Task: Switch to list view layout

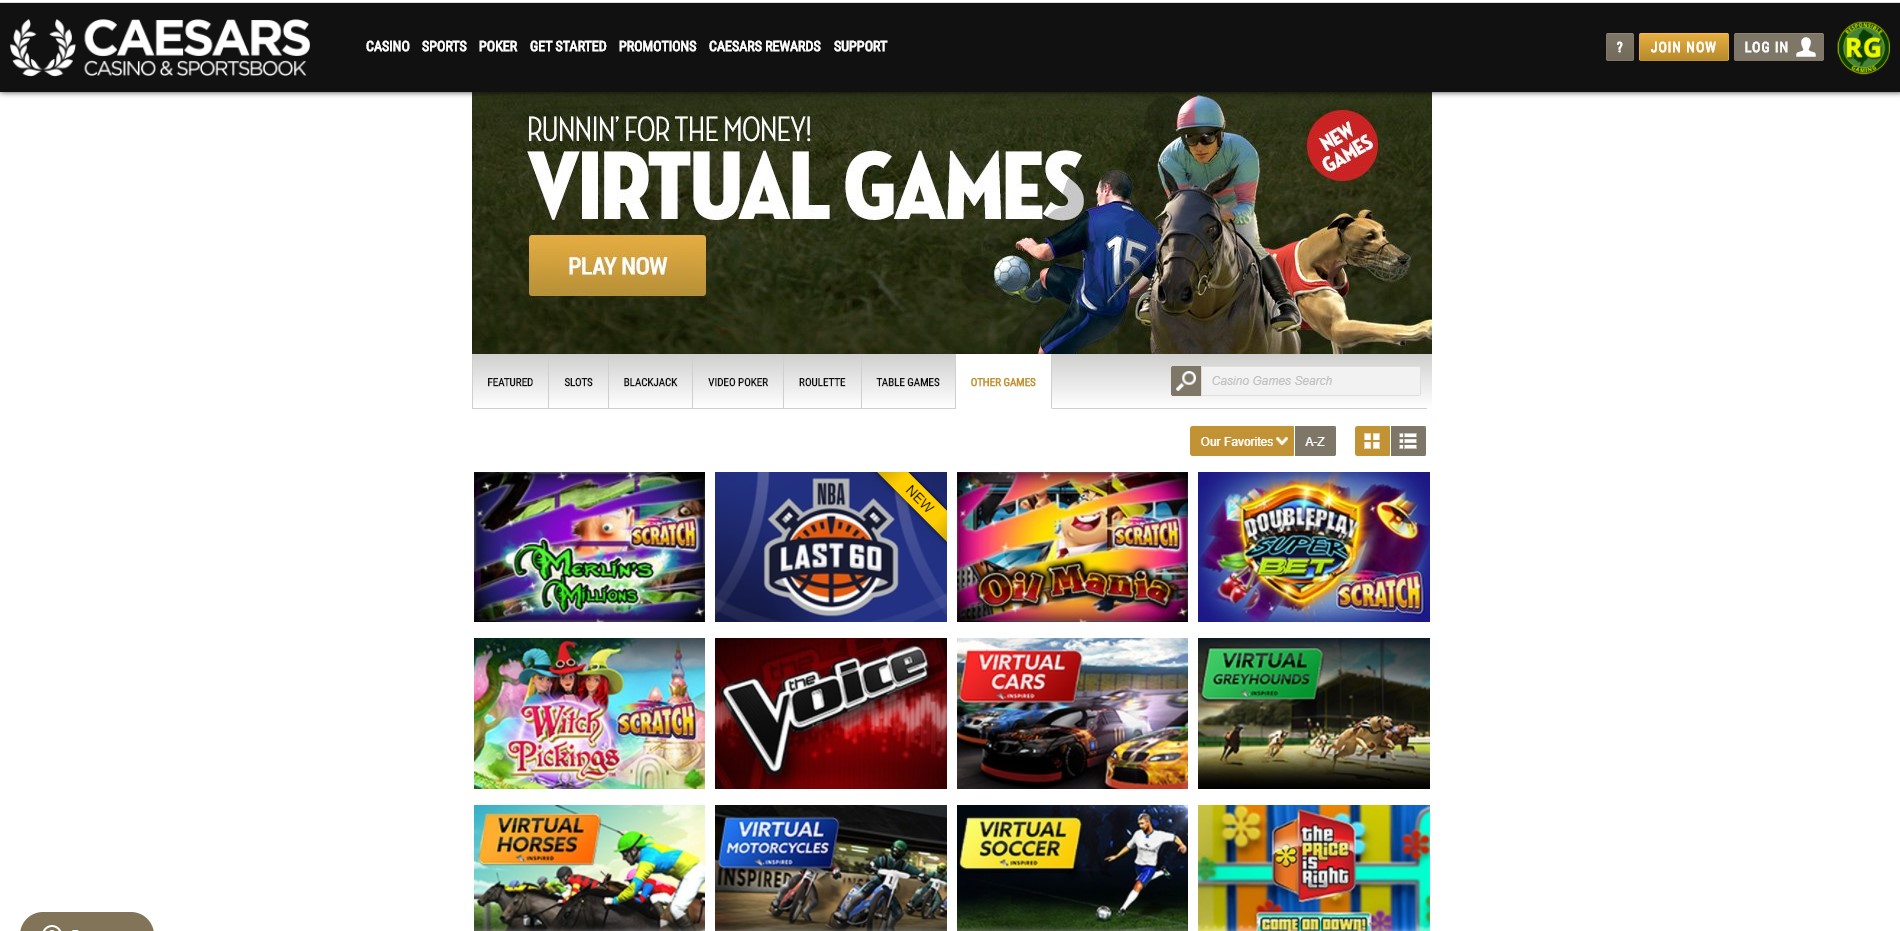Action: (x=1408, y=441)
